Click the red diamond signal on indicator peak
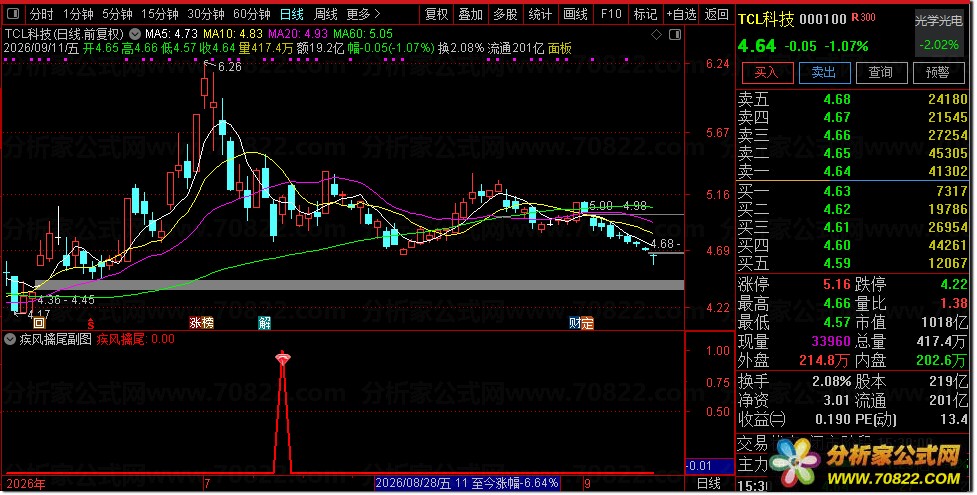Image resolution: width=977 pixels, height=495 pixels. 283,358
